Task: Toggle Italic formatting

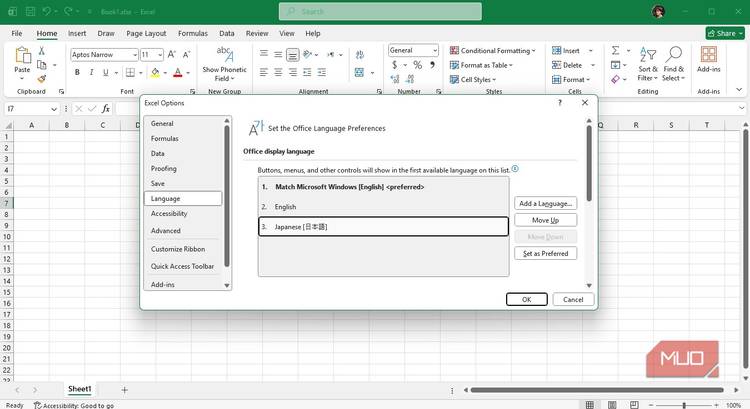Action: (x=91, y=72)
